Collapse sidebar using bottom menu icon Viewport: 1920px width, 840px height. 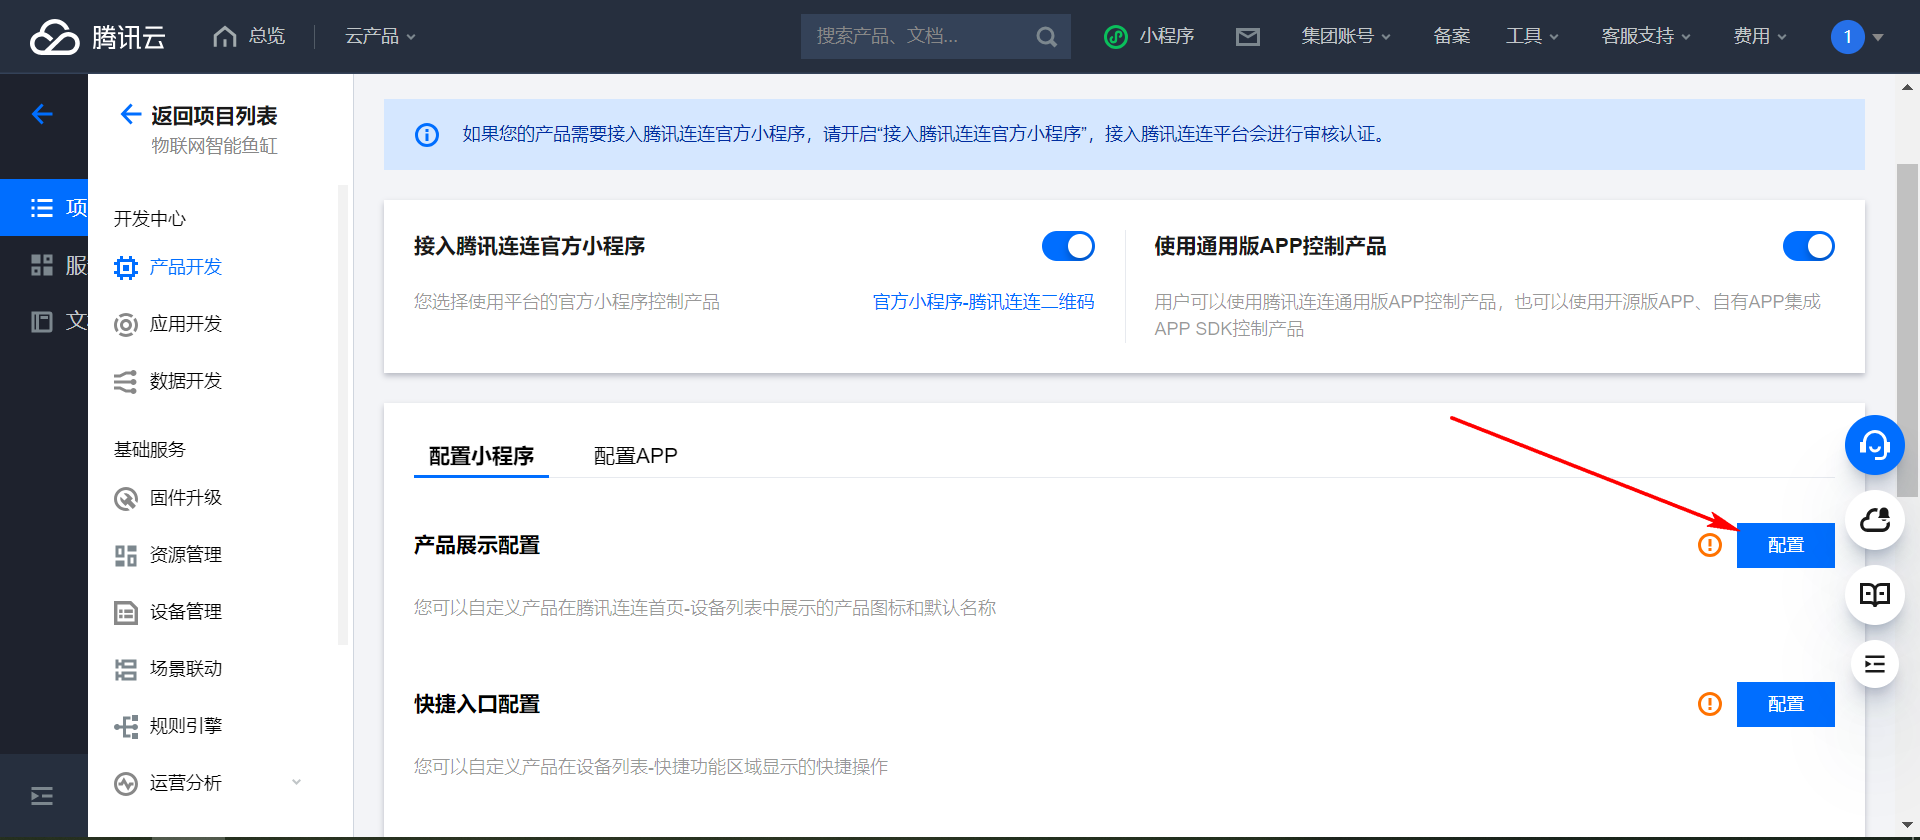tap(42, 796)
